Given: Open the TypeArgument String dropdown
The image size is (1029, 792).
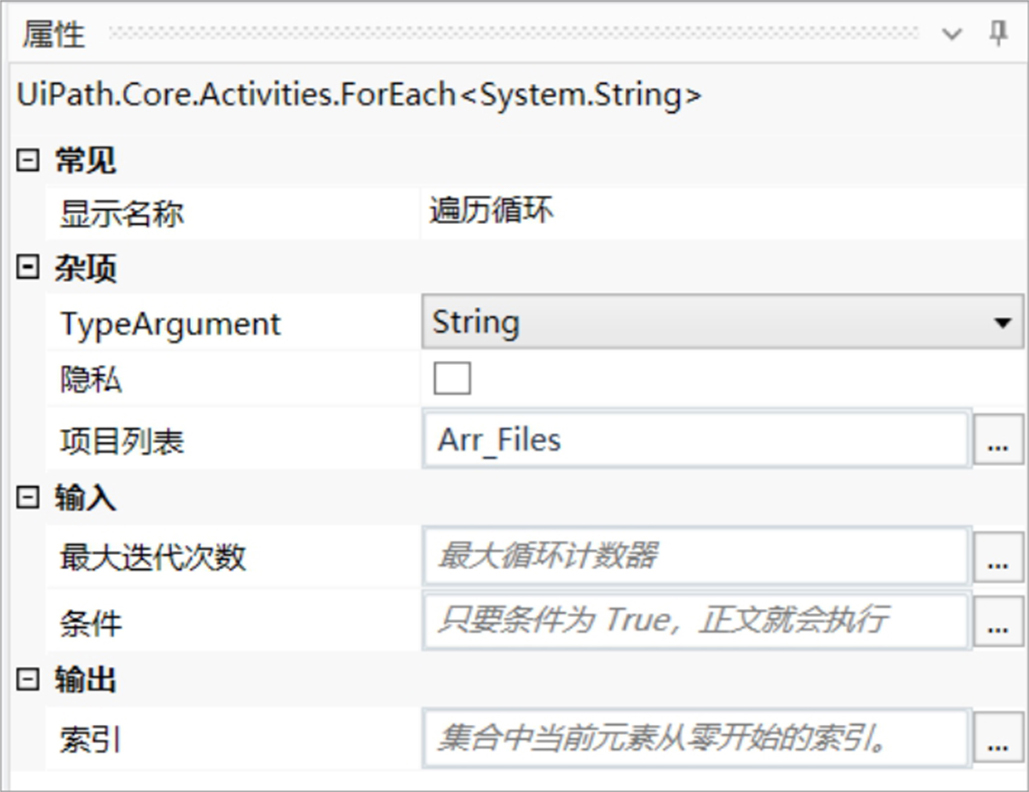Looking at the screenshot, I should click(x=723, y=322).
